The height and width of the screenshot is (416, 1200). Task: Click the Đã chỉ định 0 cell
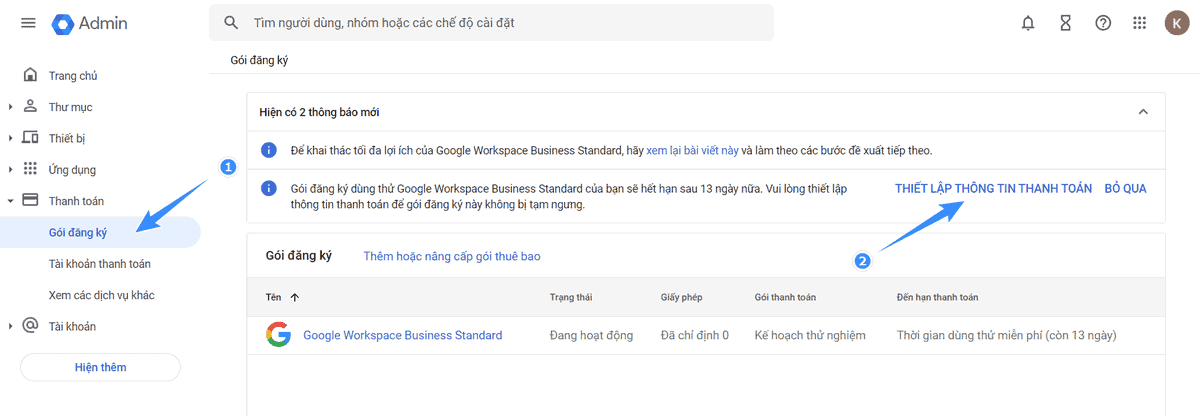pyautogui.click(x=695, y=335)
